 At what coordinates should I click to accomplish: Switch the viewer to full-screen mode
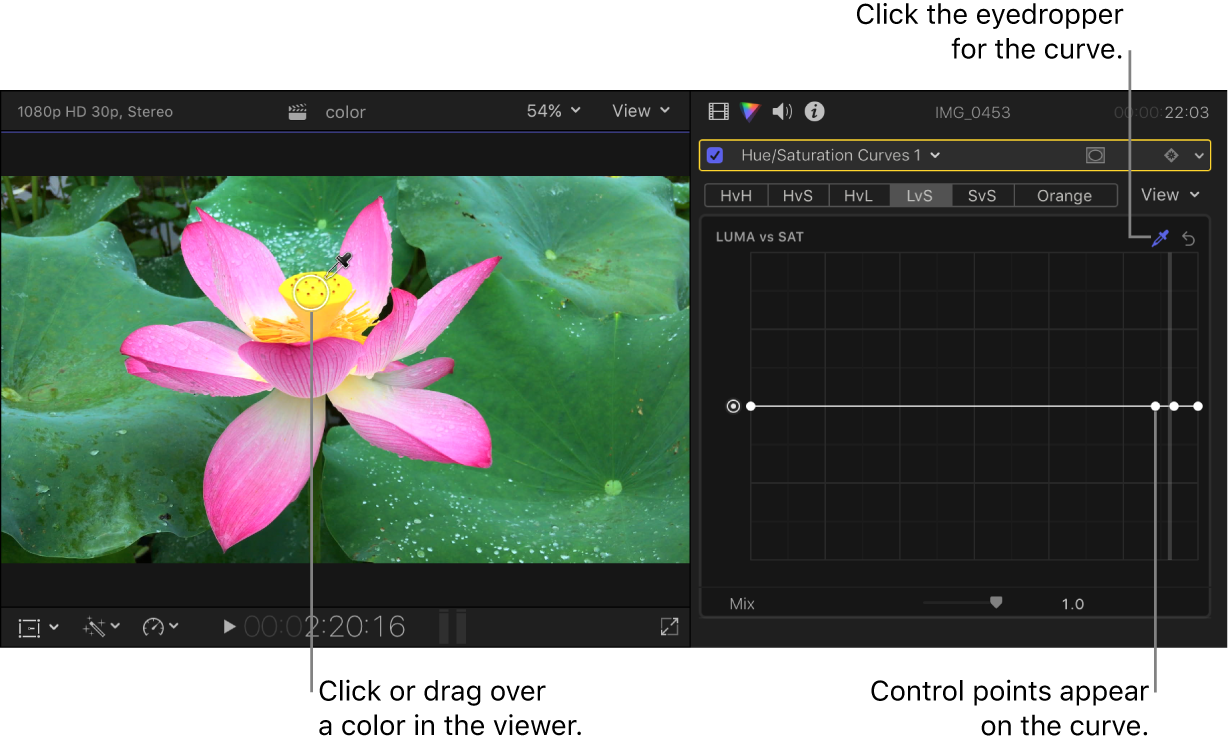coord(669,626)
